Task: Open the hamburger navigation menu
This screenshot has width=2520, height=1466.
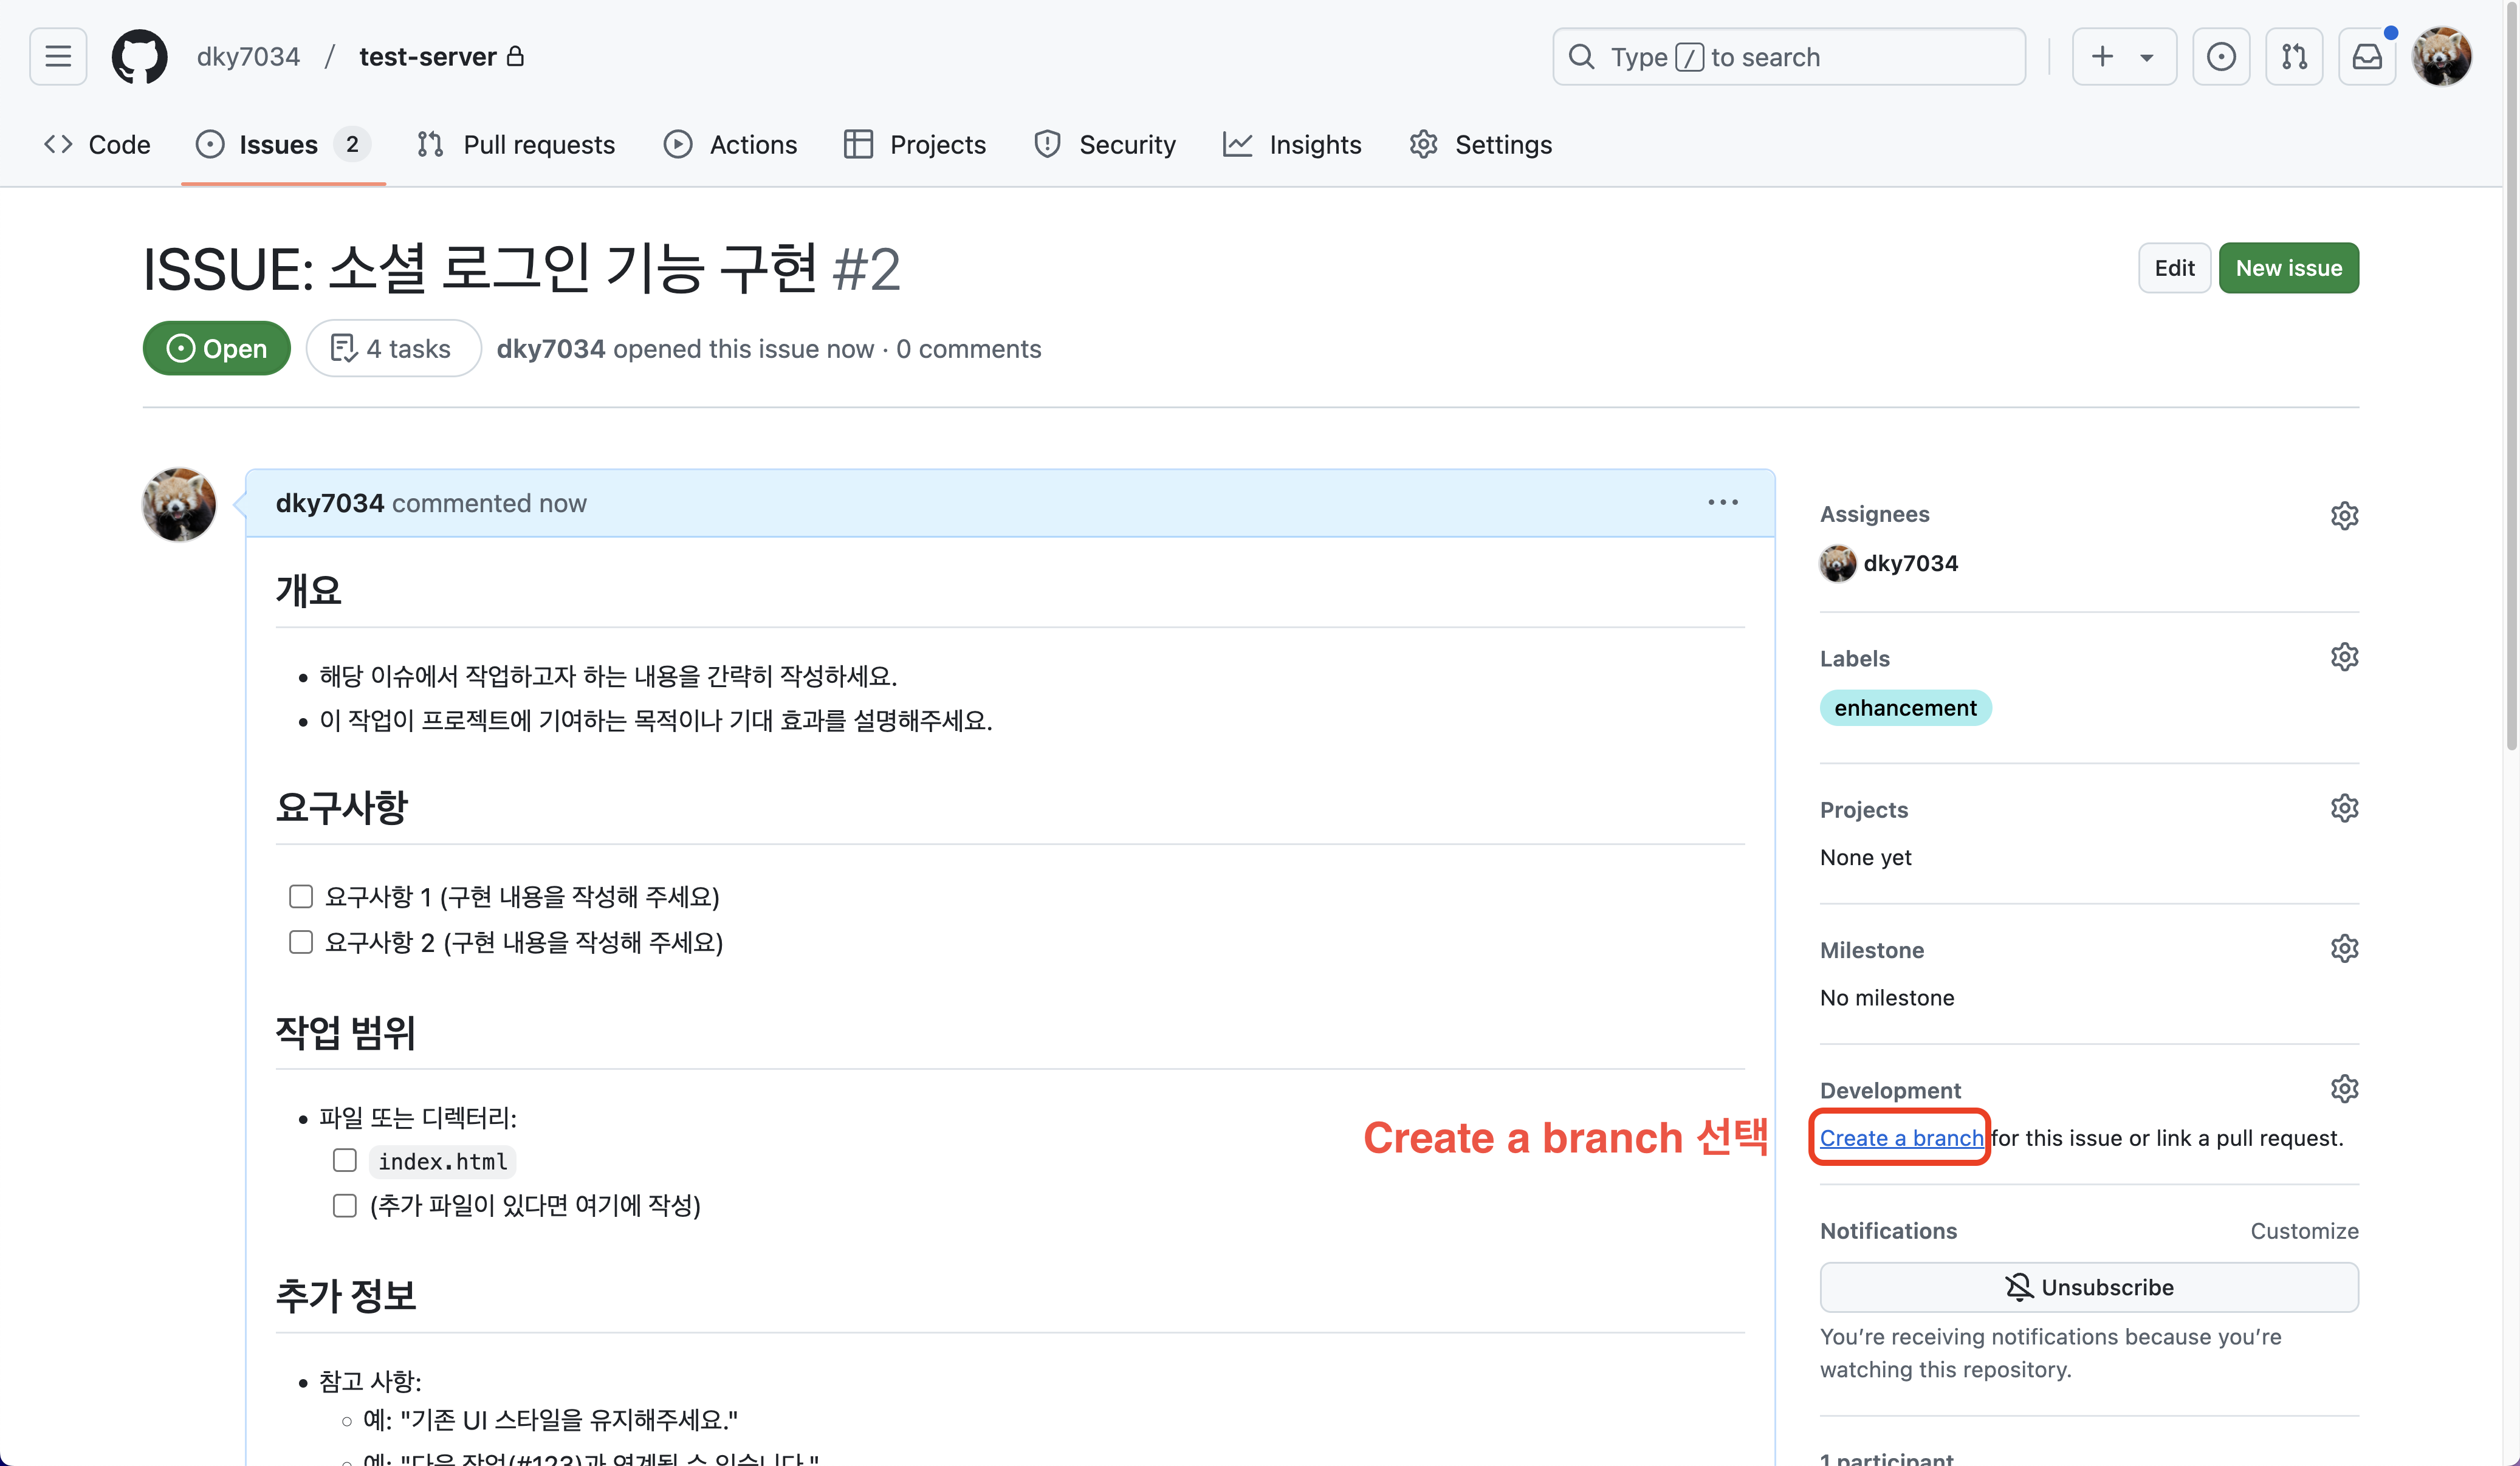Action: coord(58,57)
